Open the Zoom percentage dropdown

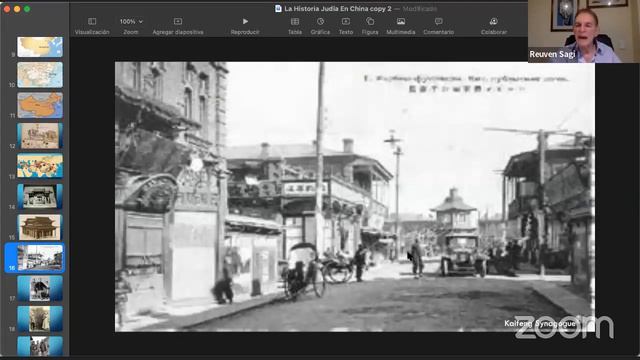pos(131,26)
